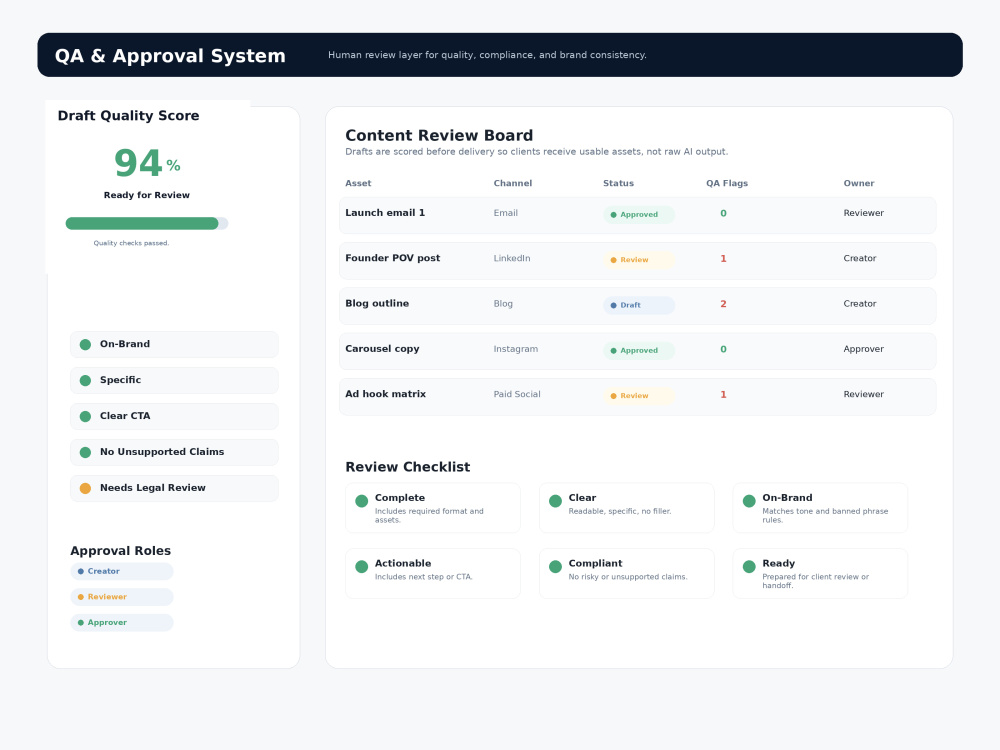Open the Carousel copy asset

(382, 349)
